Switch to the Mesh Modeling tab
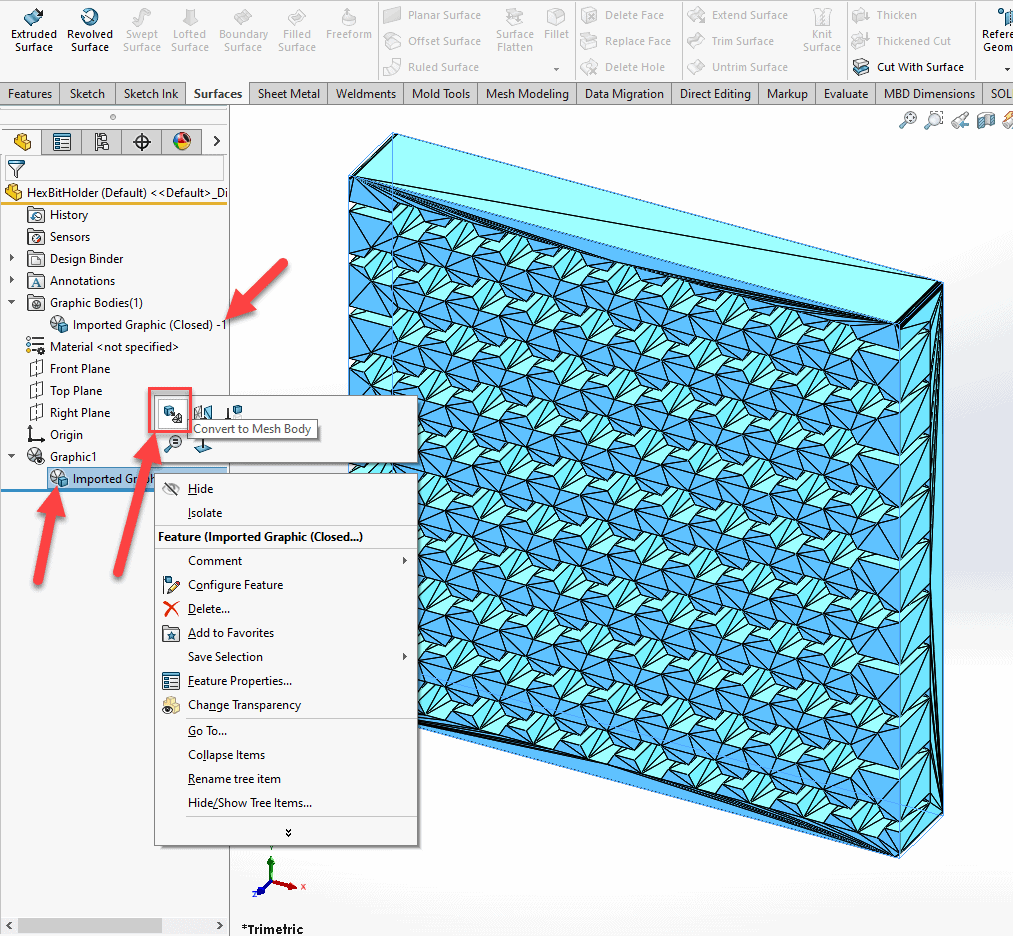This screenshot has height=936, width=1013. point(527,94)
